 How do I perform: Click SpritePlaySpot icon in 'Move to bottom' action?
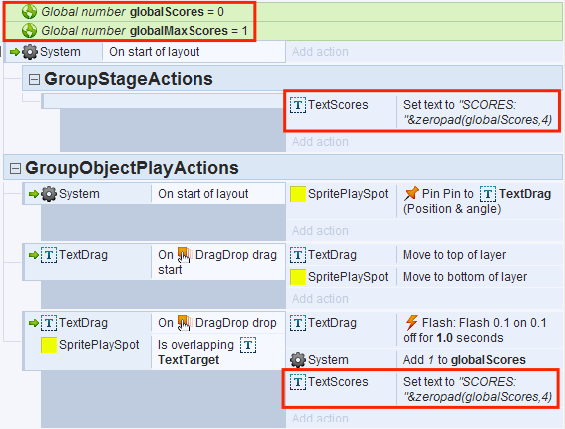point(298,277)
